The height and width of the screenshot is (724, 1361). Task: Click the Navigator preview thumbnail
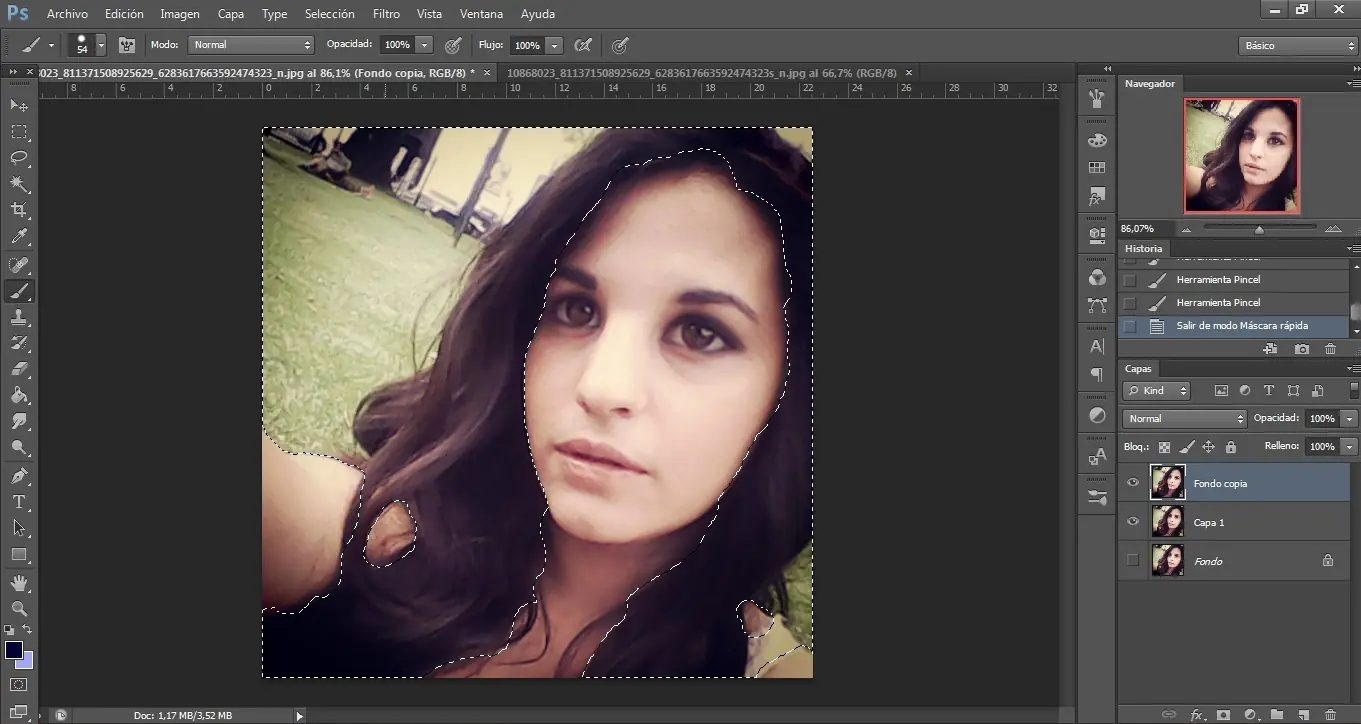click(1241, 155)
